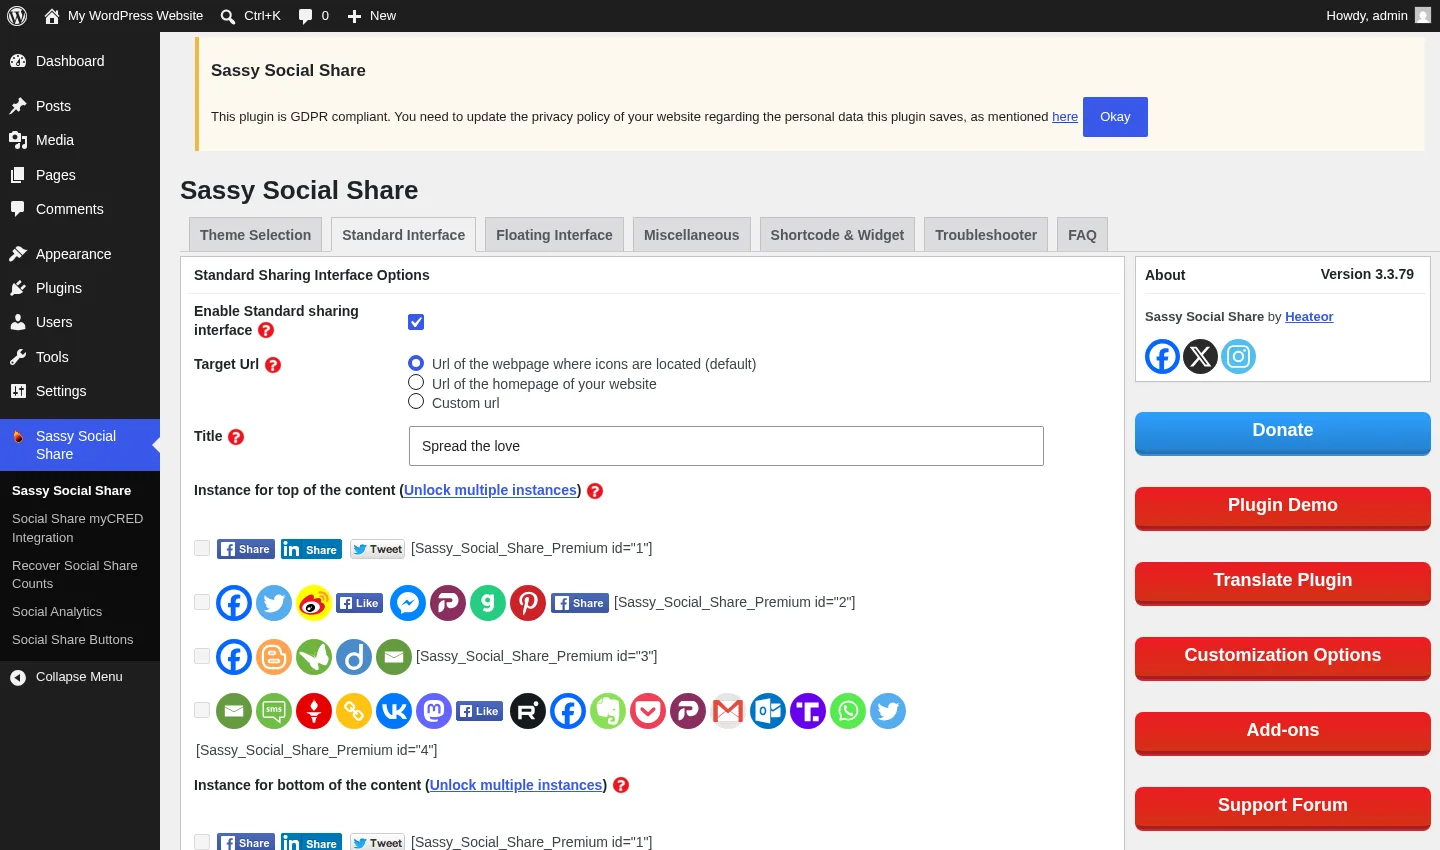
Task: Click the Pinterest icon in id="2" row
Action: (528, 603)
